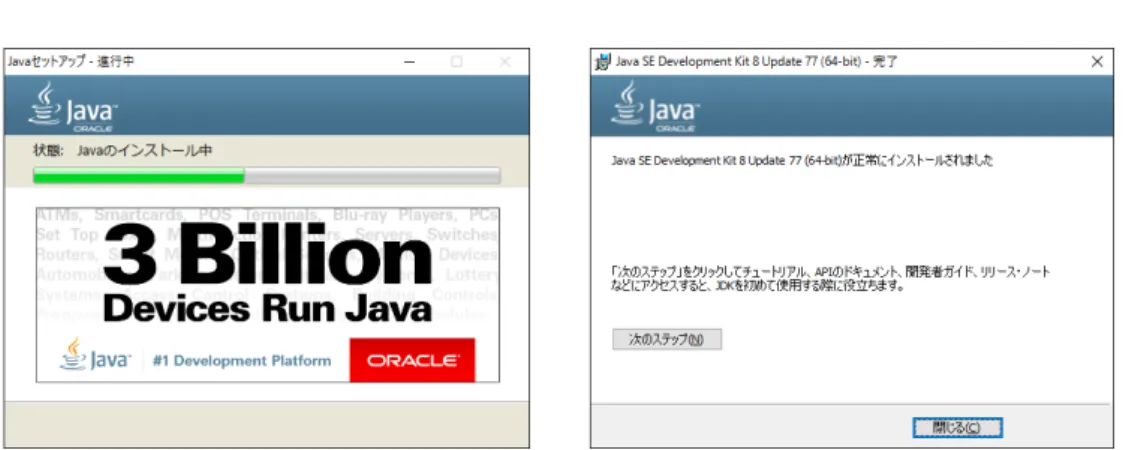Minimize the Javaセットアップ progress window
This screenshot has width=1147, height=450.
click(x=410, y=62)
